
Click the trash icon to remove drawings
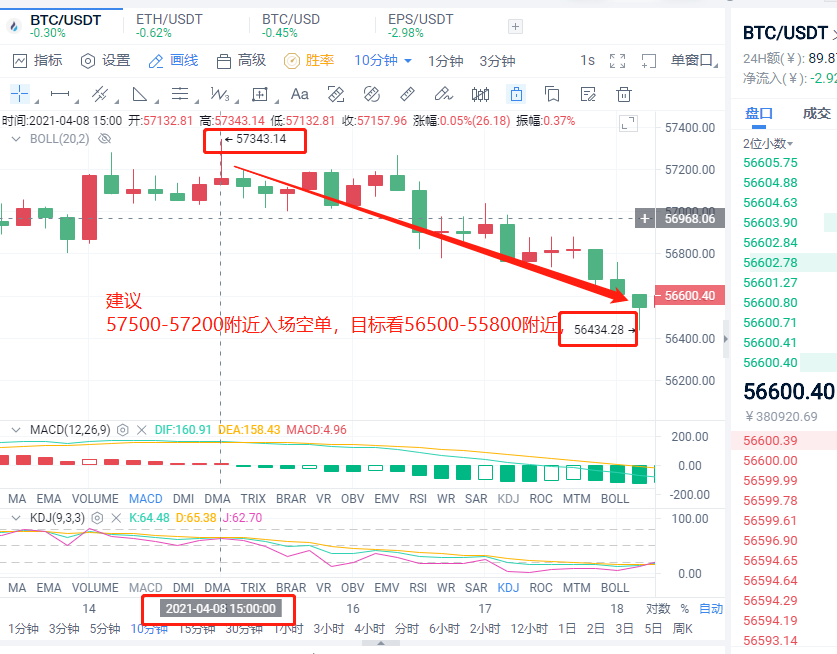pos(624,94)
